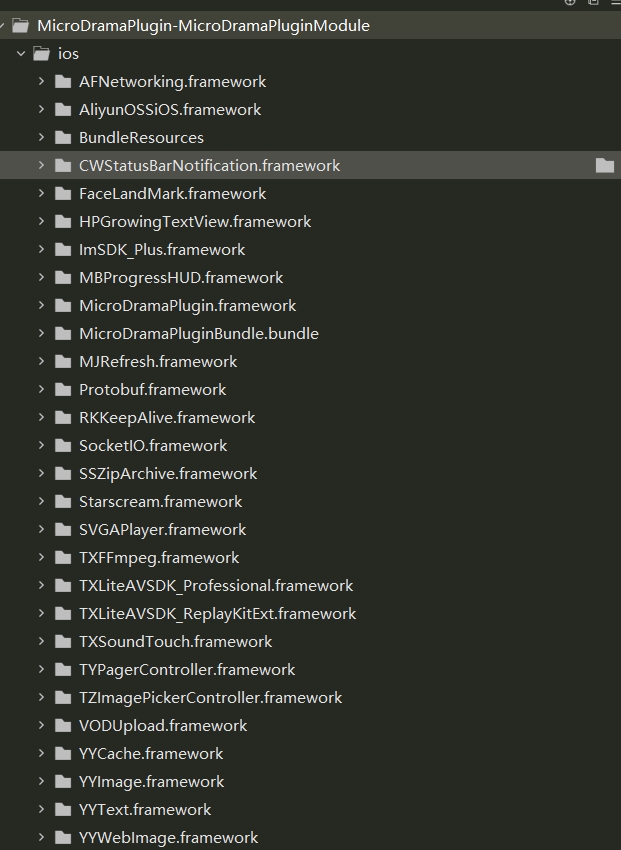Expand YYImage.framework using its chevron

click(x=42, y=782)
